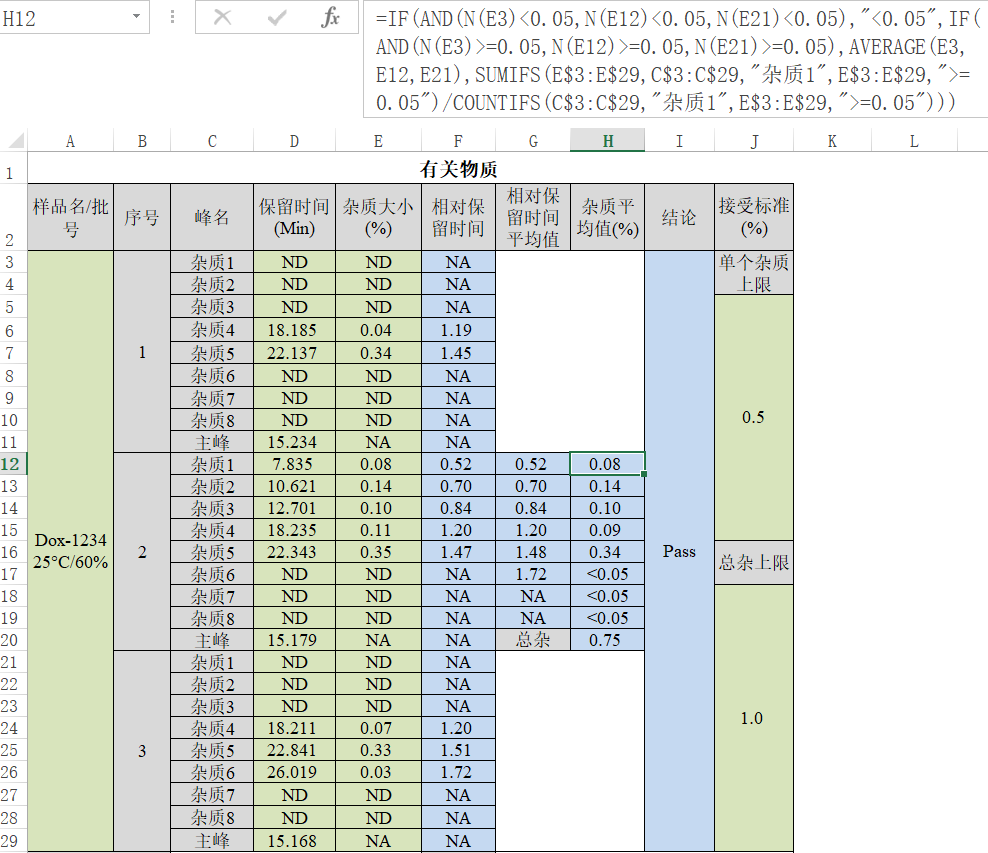Image resolution: width=988 pixels, height=853 pixels.
Task: Select the 总杂上限 cell
Action: (754, 563)
